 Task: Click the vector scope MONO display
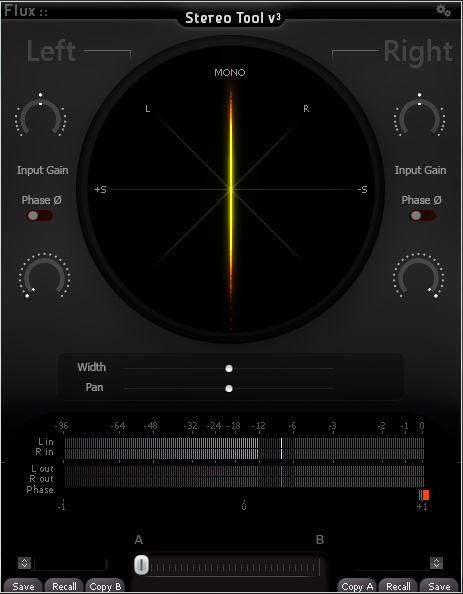[x=231, y=189]
